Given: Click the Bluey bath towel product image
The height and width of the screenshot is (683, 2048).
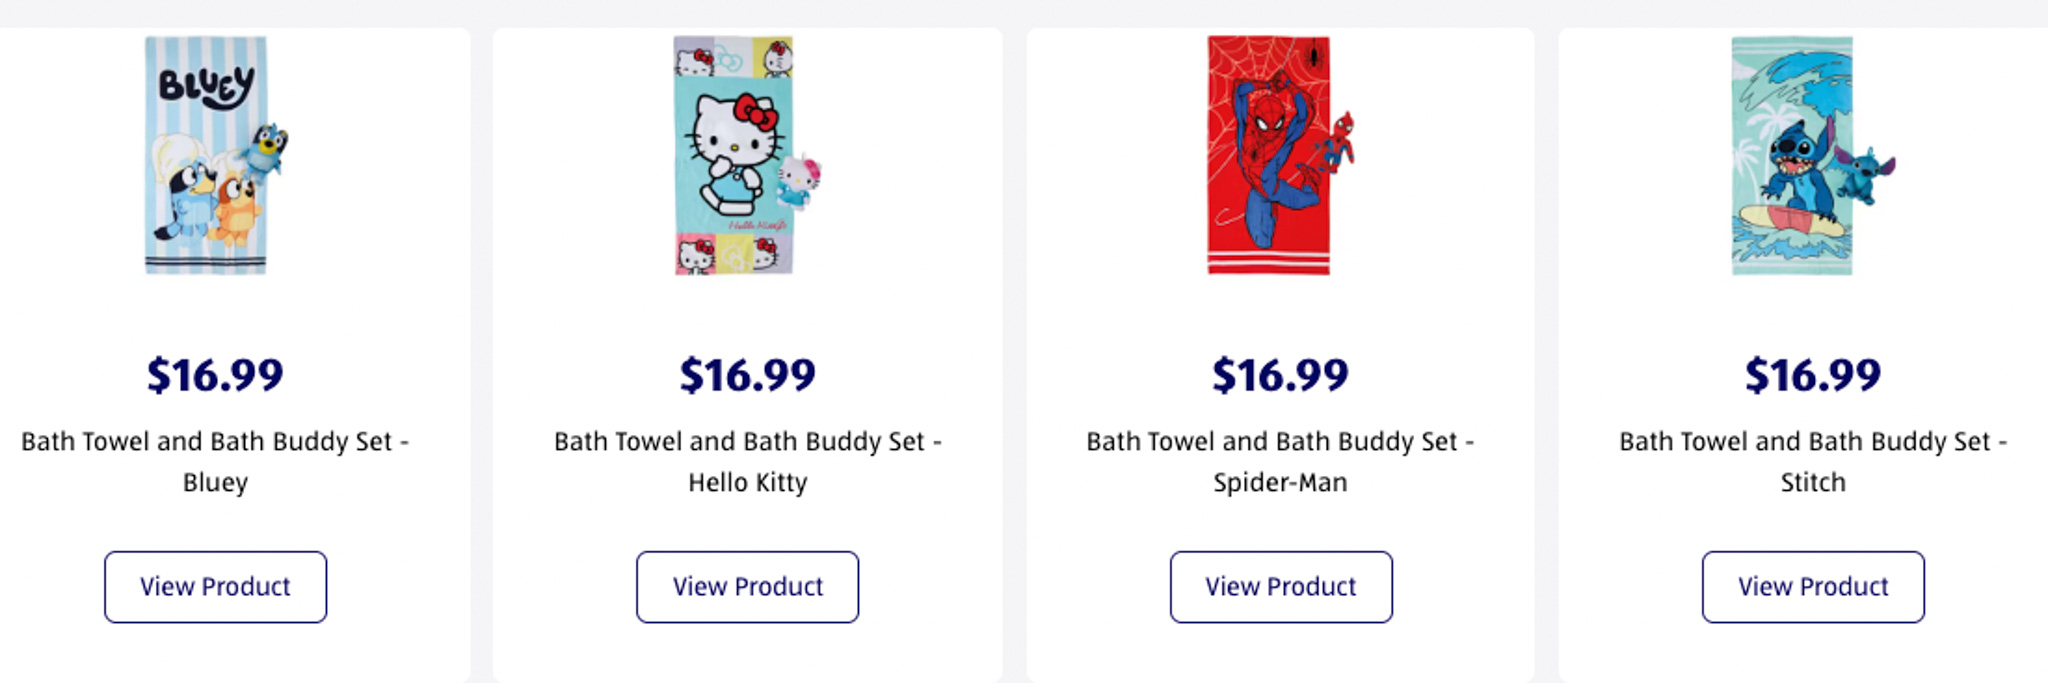Looking at the screenshot, I should coord(206,156).
